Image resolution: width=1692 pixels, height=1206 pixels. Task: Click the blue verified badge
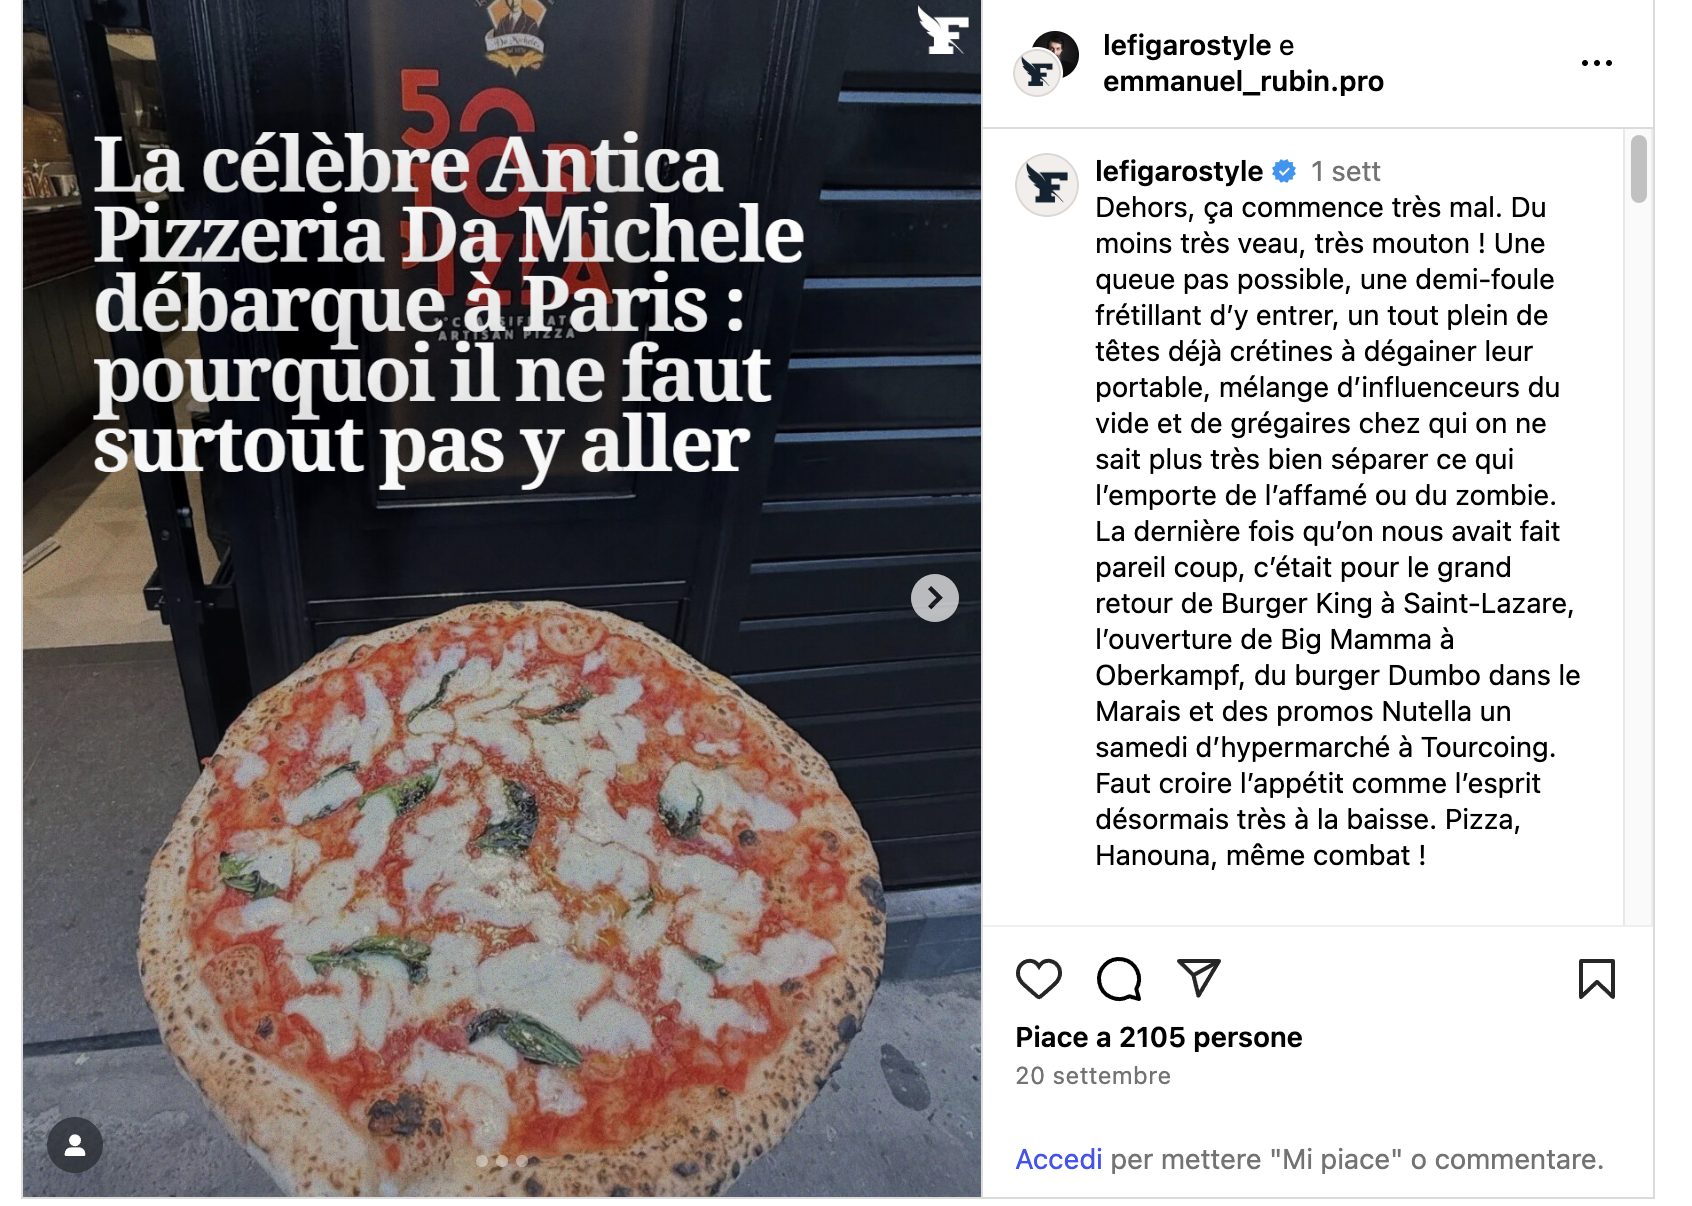(1284, 172)
